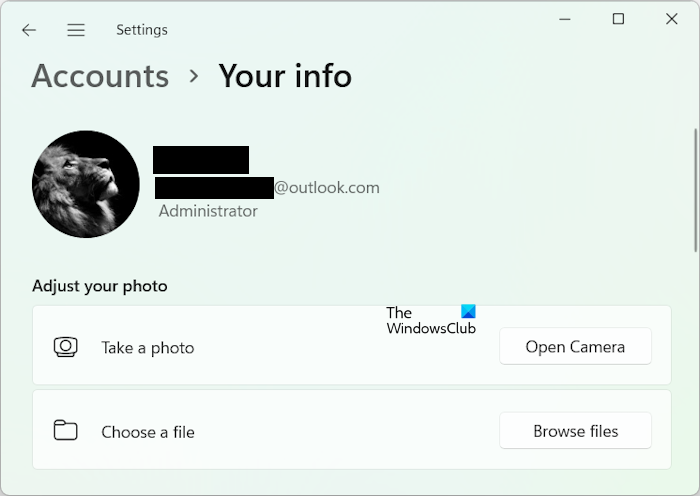Maximize the Settings window

pyautogui.click(x=618, y=19)
